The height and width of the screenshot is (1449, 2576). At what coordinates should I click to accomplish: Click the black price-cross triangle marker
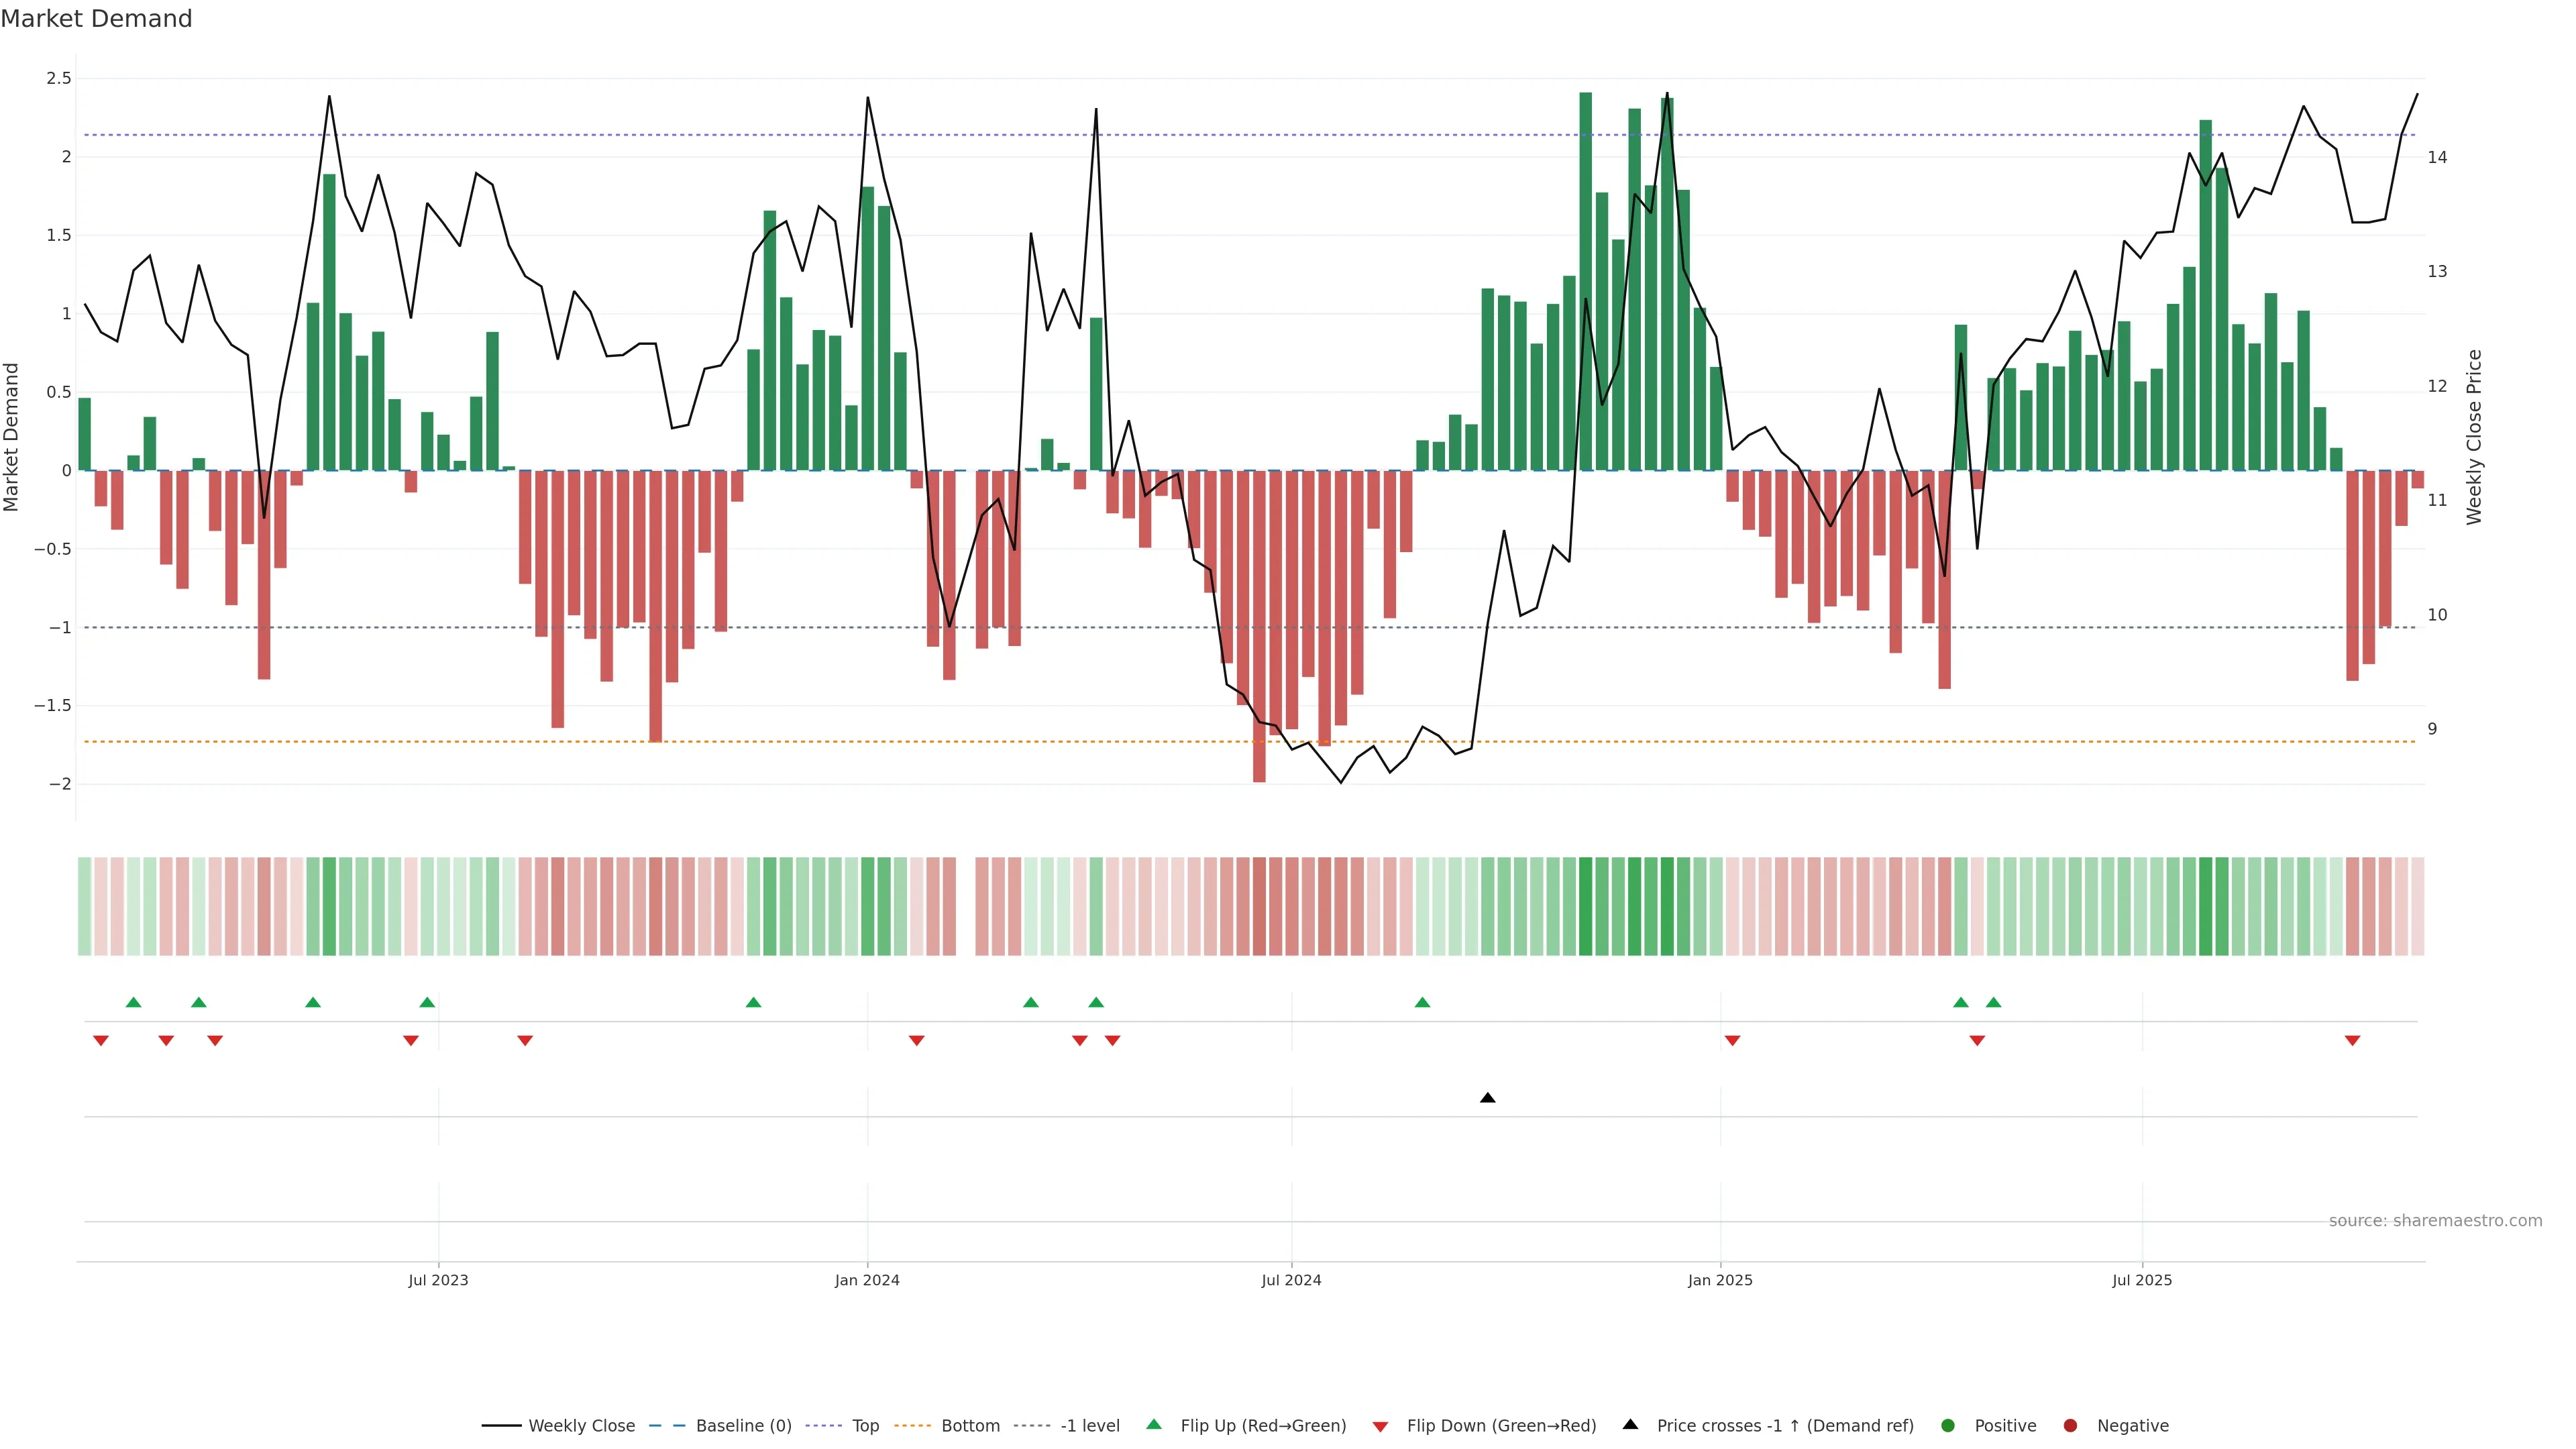click(1487, 1098)
